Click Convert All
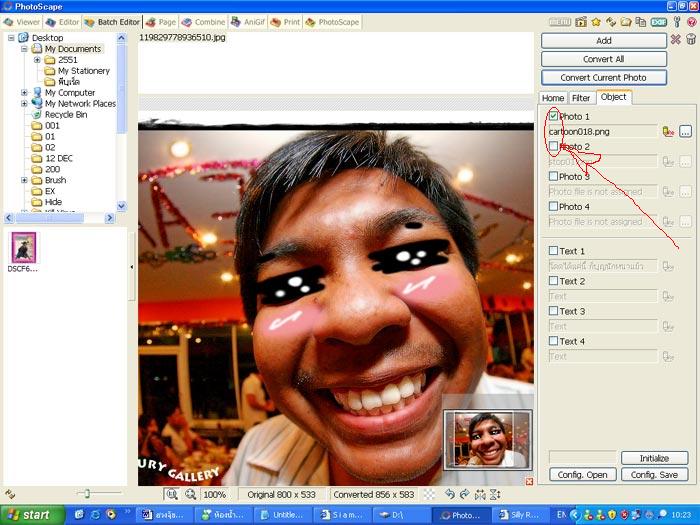The height and width of the screenshot is (525, 700). coord(604,59)
